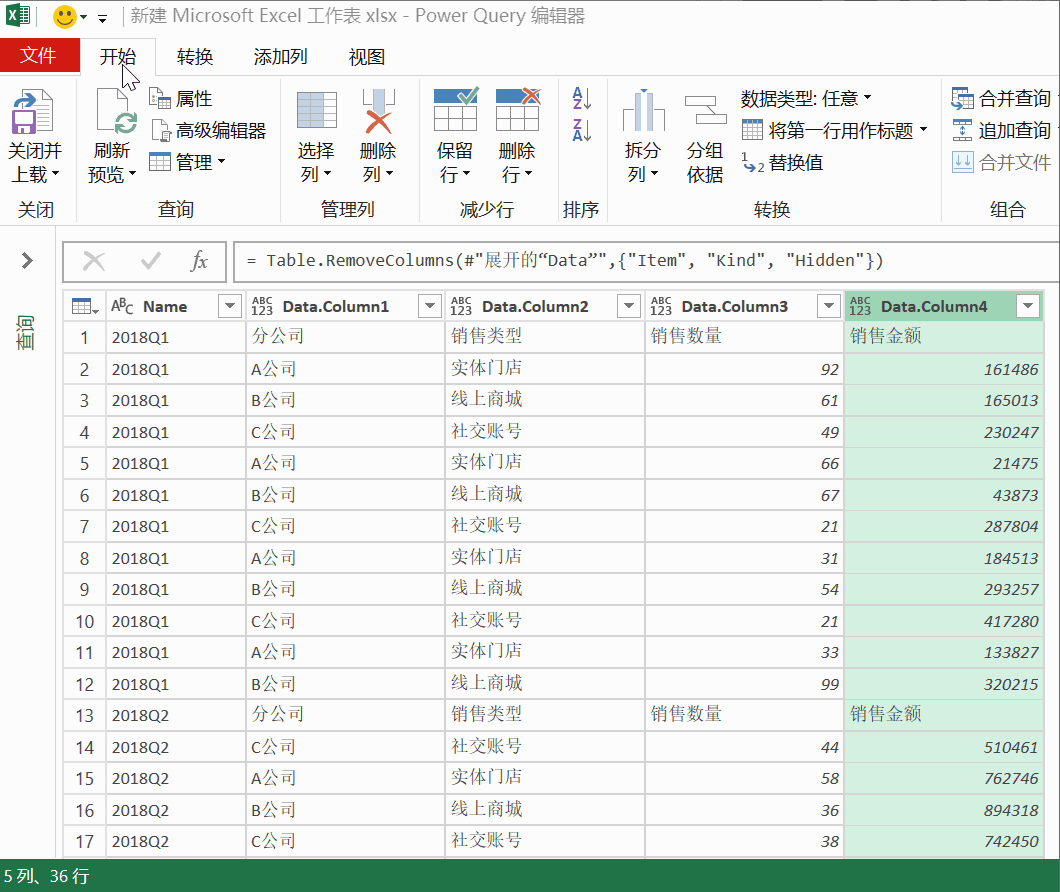This screenshot has width=1060, height=892.
Task: Select cell 99 in row 12
Action: coord(744,684)
